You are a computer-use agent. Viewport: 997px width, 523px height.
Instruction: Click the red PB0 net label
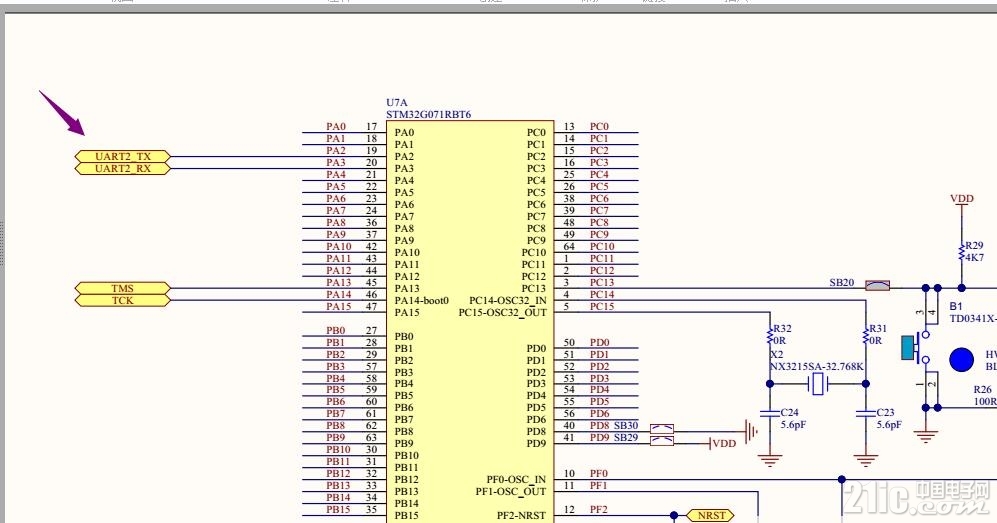[x=335, y=330]
